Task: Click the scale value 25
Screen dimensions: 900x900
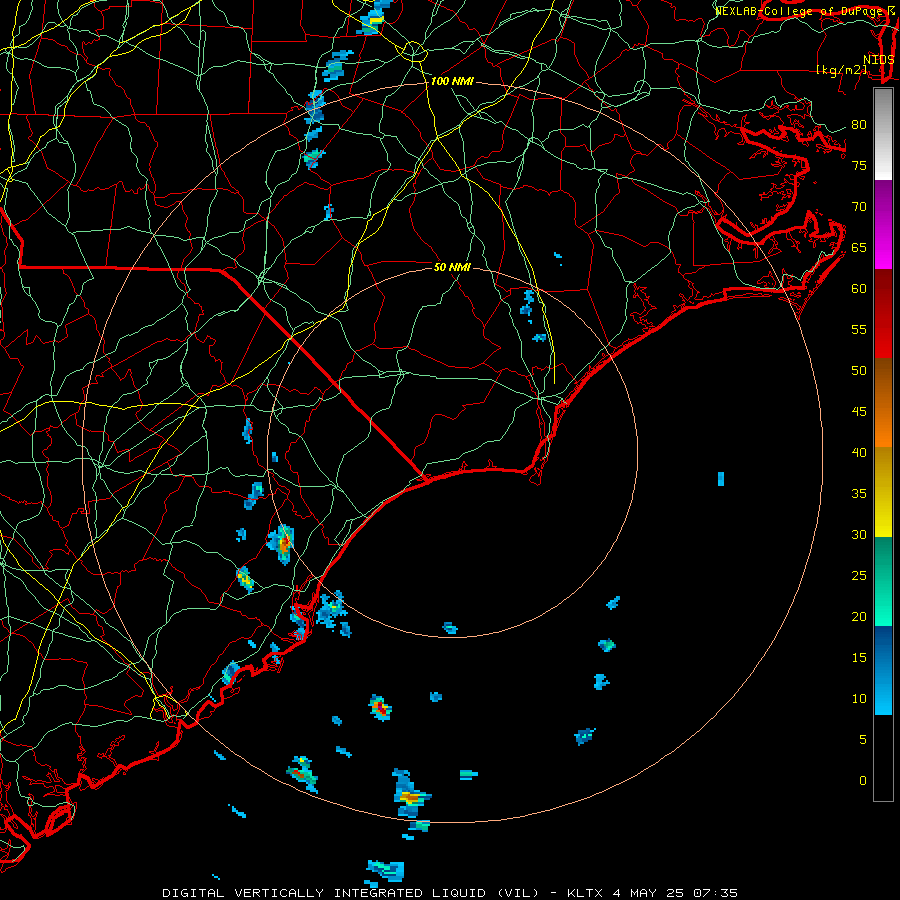Action: [x=859, y=576]
